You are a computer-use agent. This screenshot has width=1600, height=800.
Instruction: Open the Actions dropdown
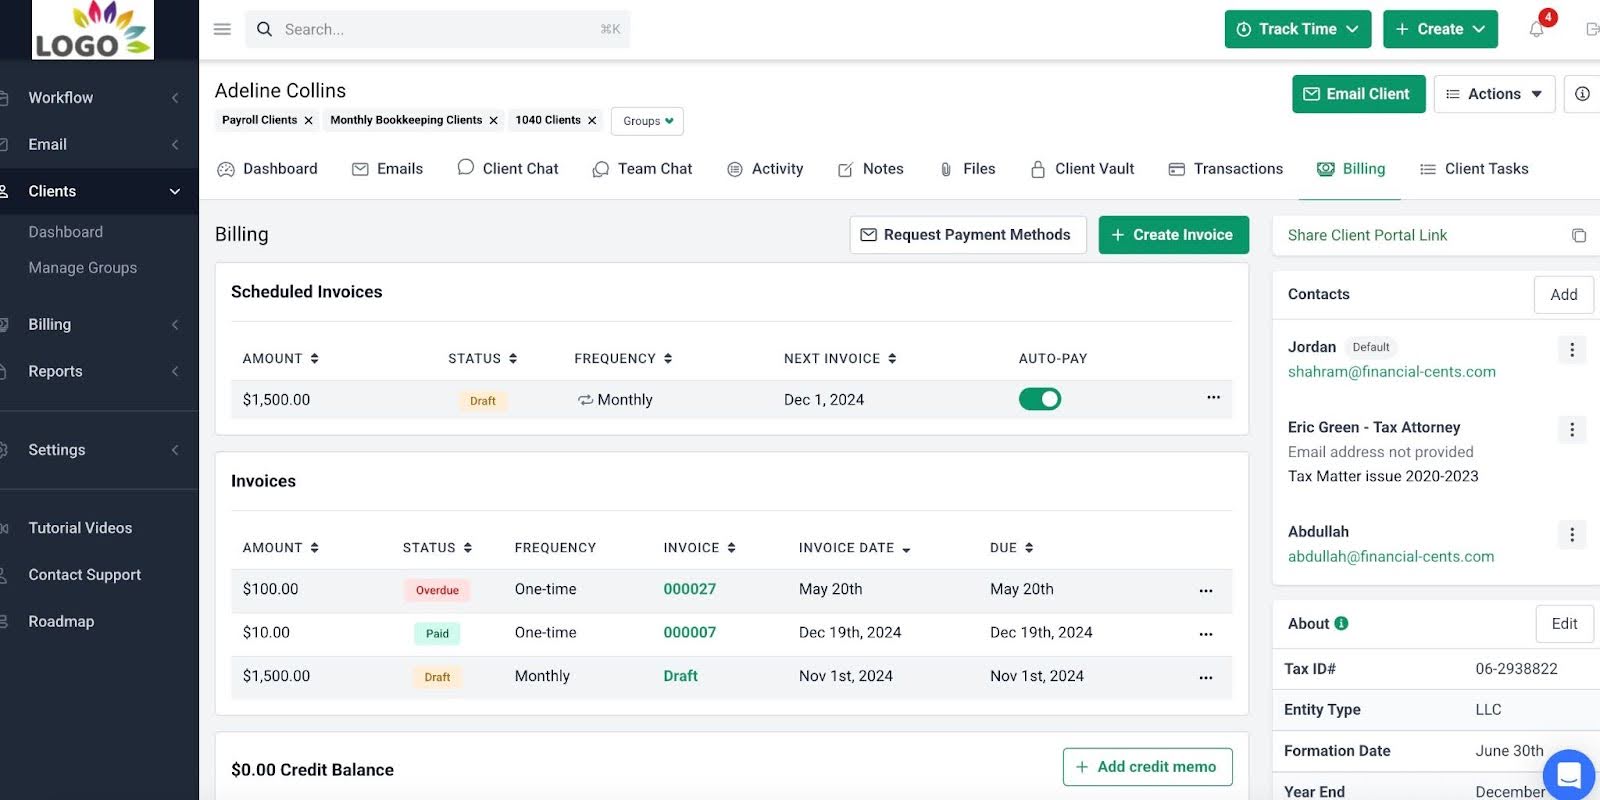pos(1494,94)
